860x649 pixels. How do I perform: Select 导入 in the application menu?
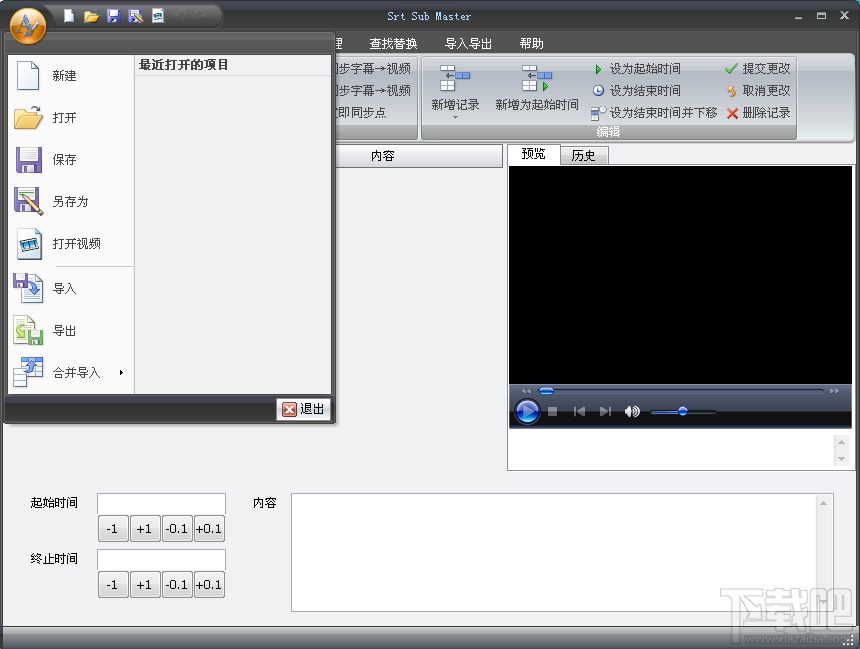click(x=71, y=289)
